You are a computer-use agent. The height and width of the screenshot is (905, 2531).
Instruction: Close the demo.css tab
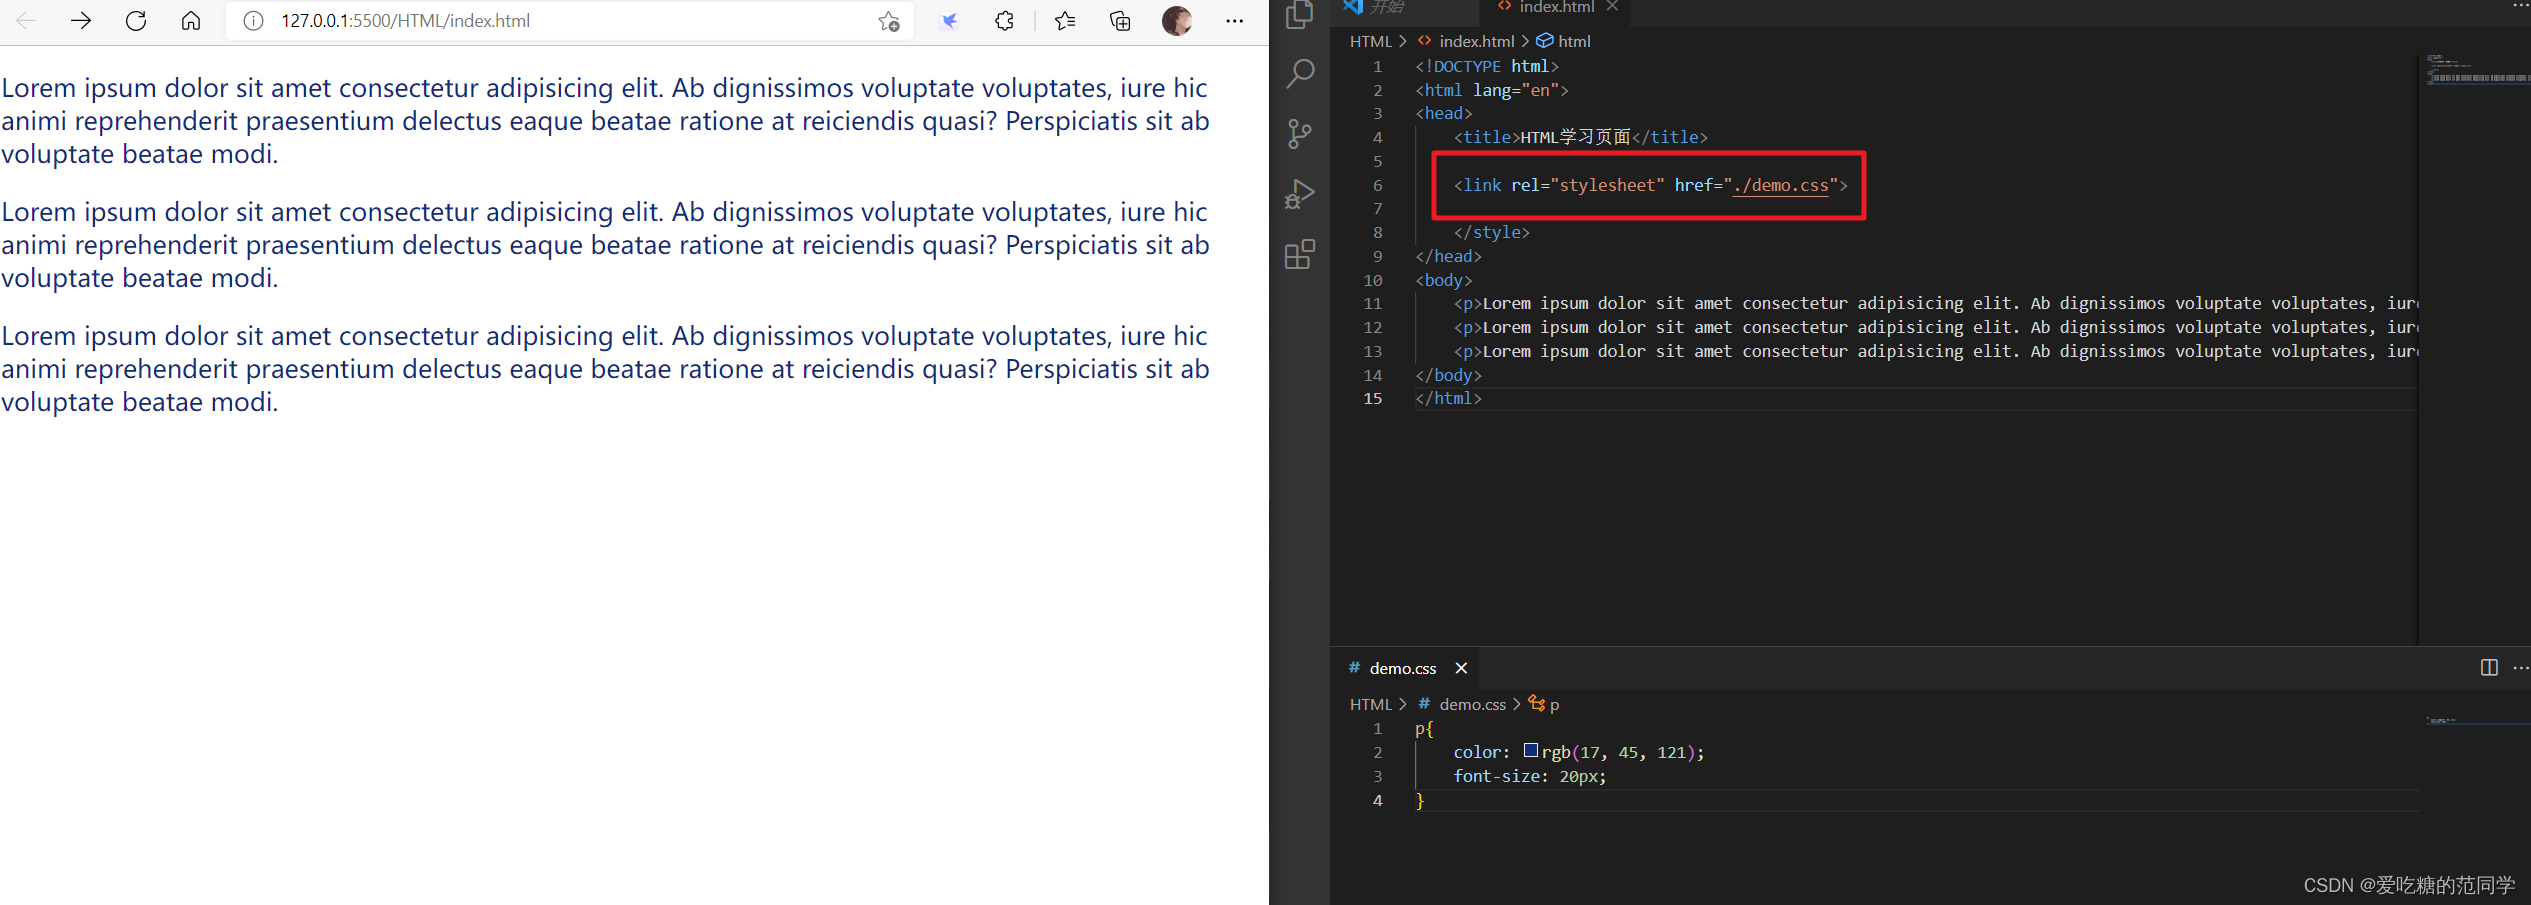(x=1461, y=668)
